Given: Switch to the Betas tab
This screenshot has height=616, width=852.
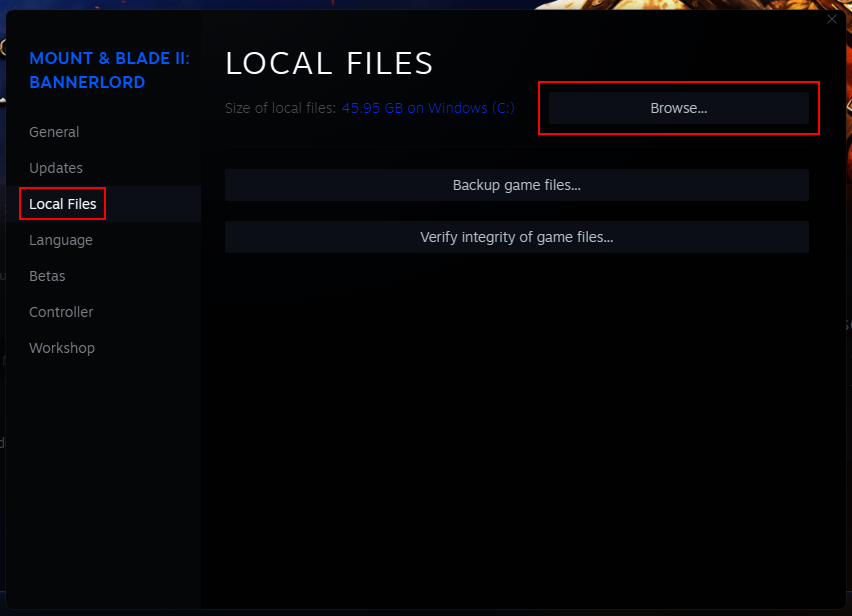Looking at the screenshot, I should click(x=49, y=276).
